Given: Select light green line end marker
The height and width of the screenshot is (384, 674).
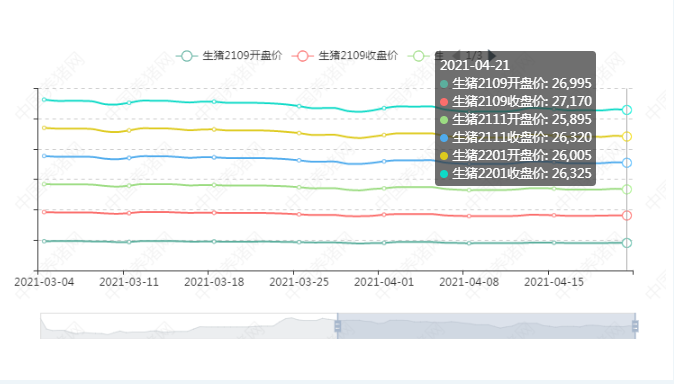Looking at the screenshot, I should click(627, 189).
